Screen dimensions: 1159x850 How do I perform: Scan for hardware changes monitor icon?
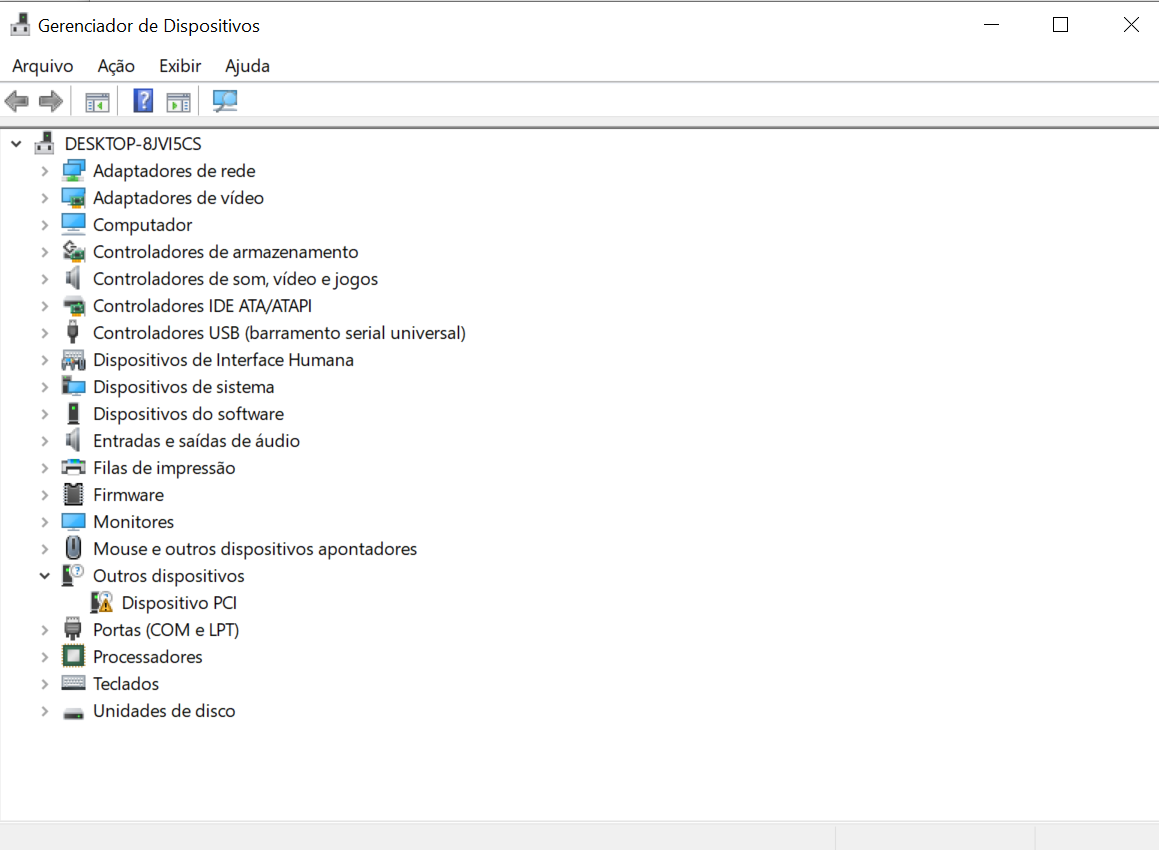click(x=225, y=101)
